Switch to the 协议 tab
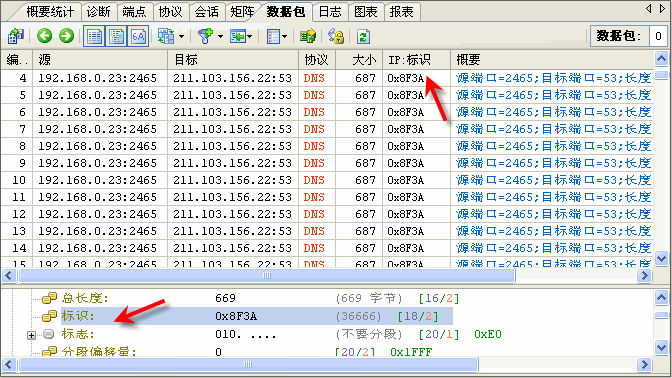672x378 pixels. pyautogui.click(x=170, y=12)
